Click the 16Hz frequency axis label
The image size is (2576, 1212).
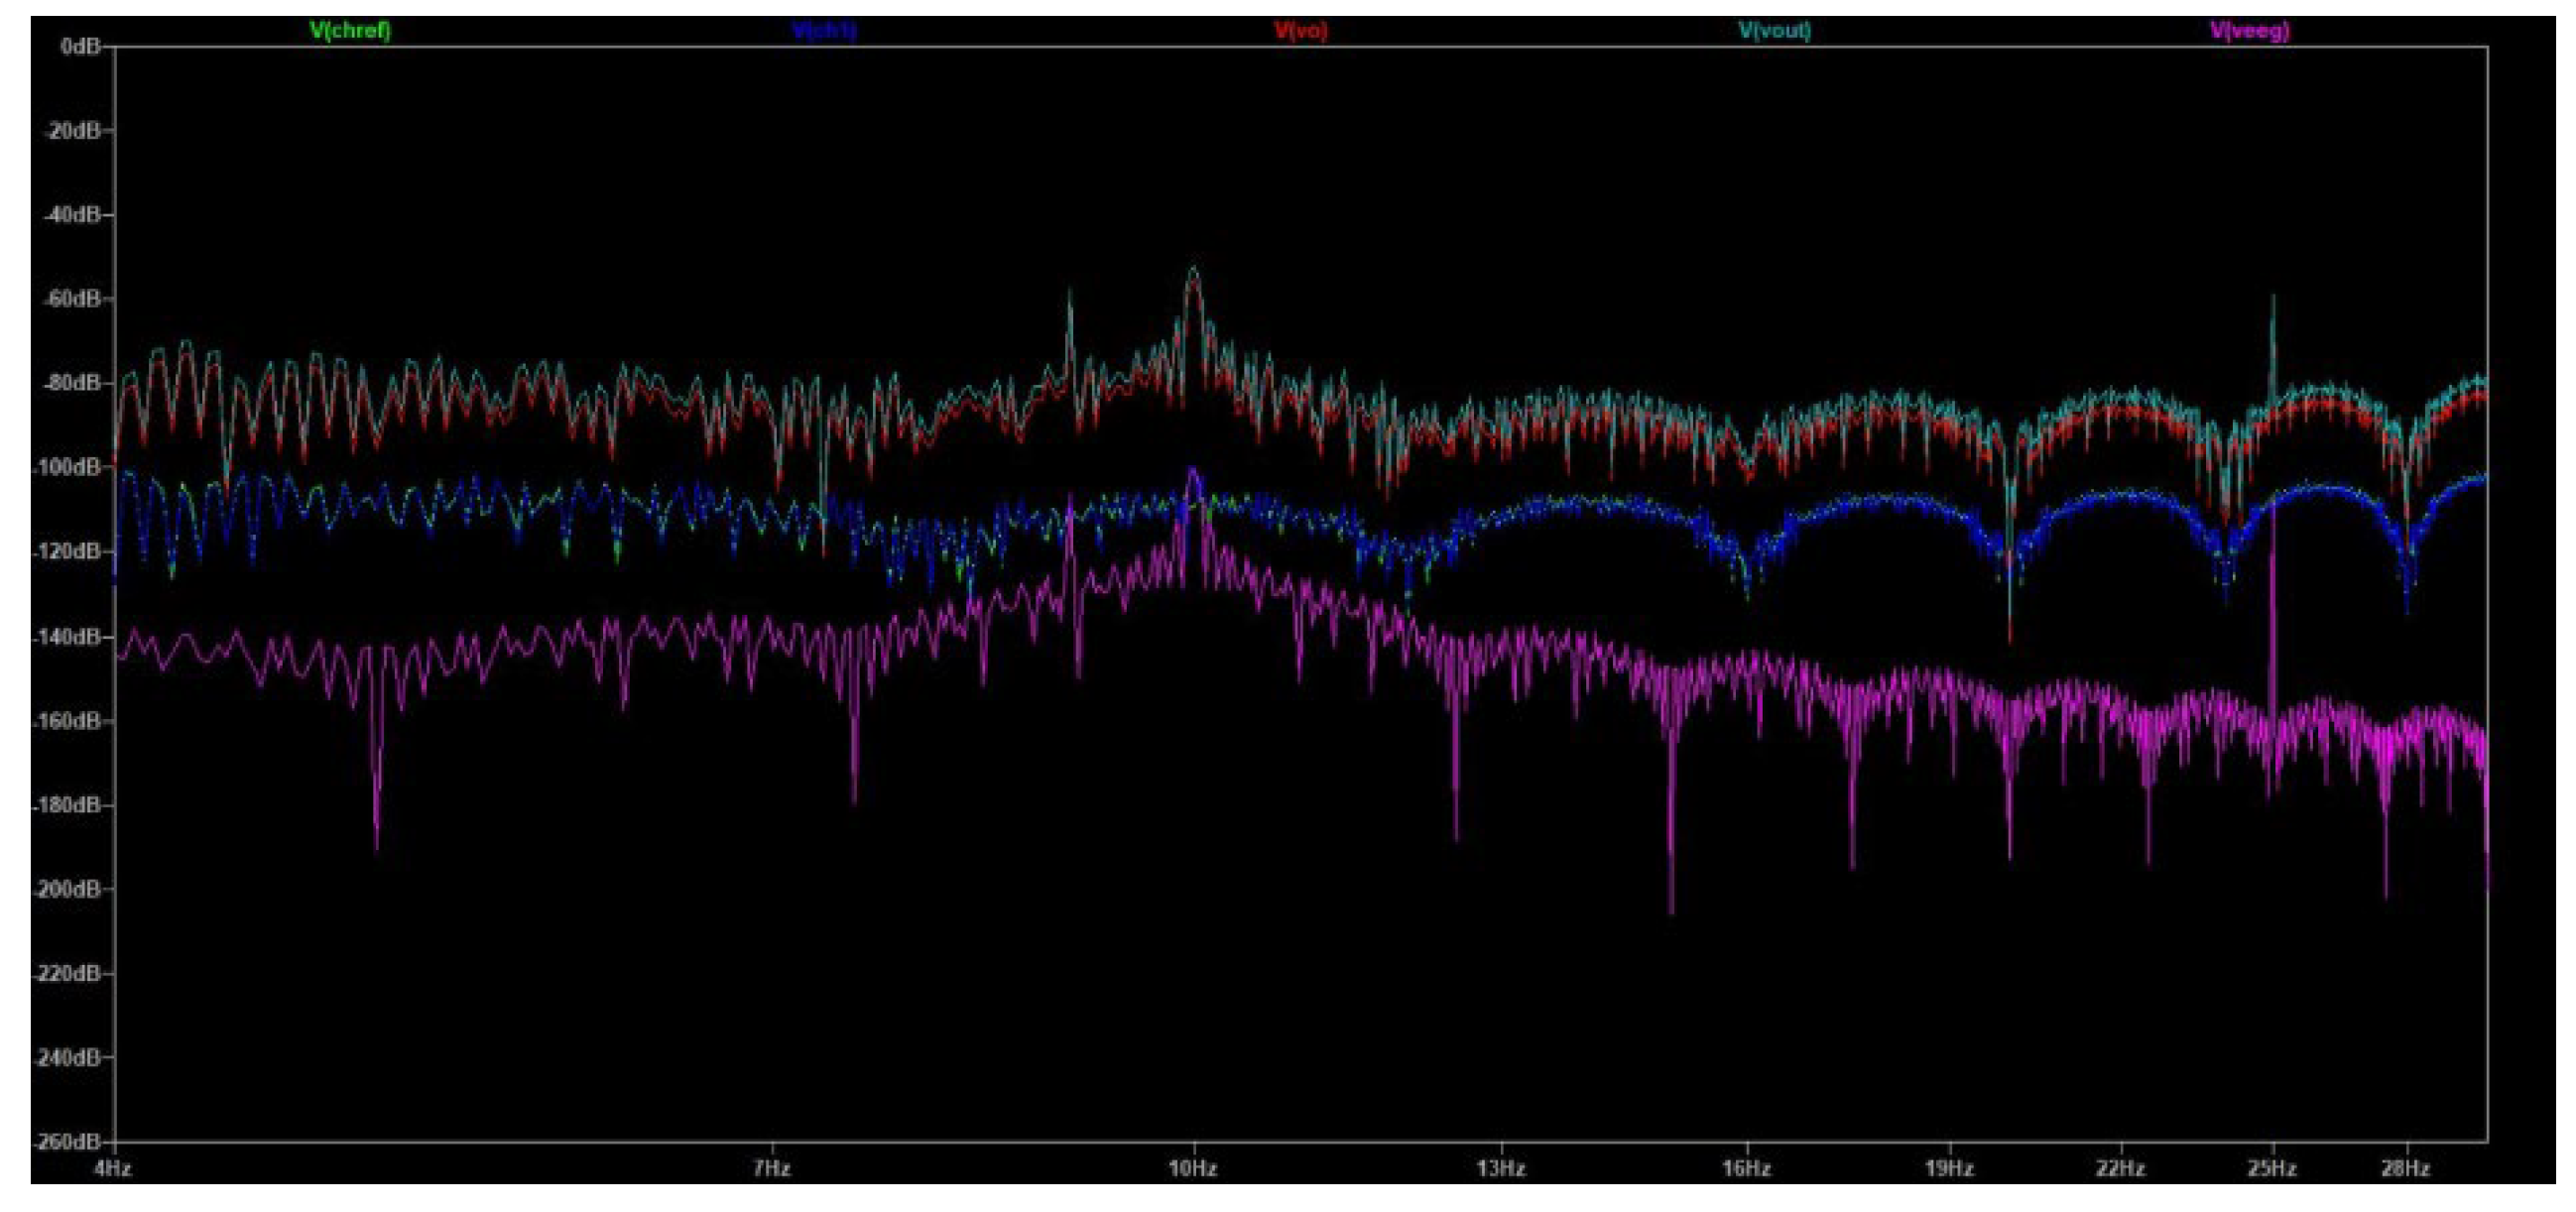pos(1746,1169)
